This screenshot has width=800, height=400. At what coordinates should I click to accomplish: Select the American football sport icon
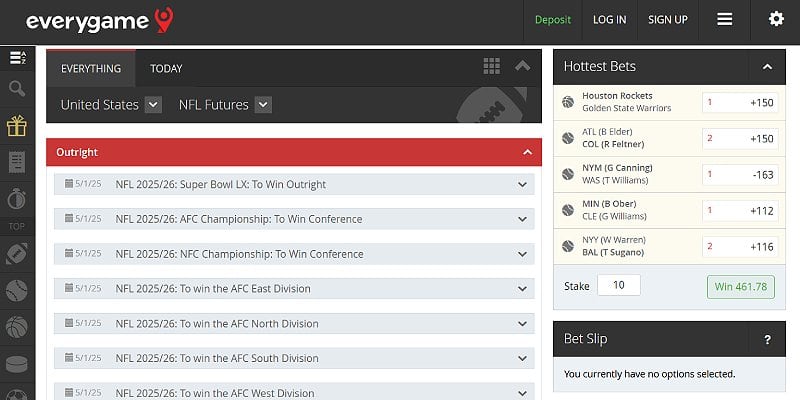click(x=17, y=254)
